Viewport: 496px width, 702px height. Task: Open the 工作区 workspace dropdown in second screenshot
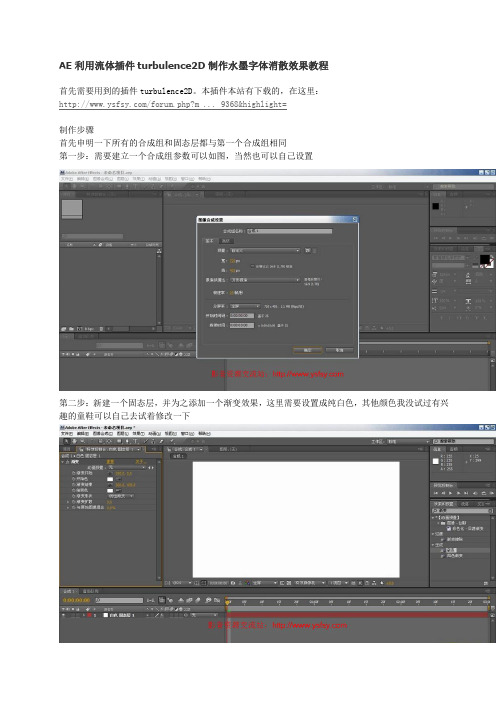click(408, 442)
